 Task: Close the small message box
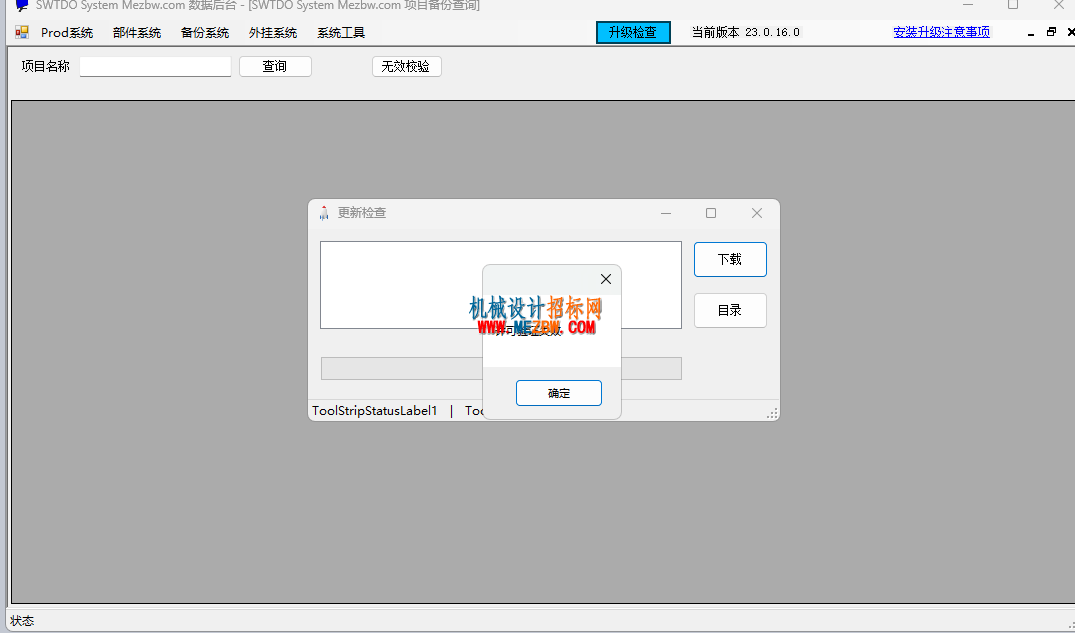click(605, 279)
